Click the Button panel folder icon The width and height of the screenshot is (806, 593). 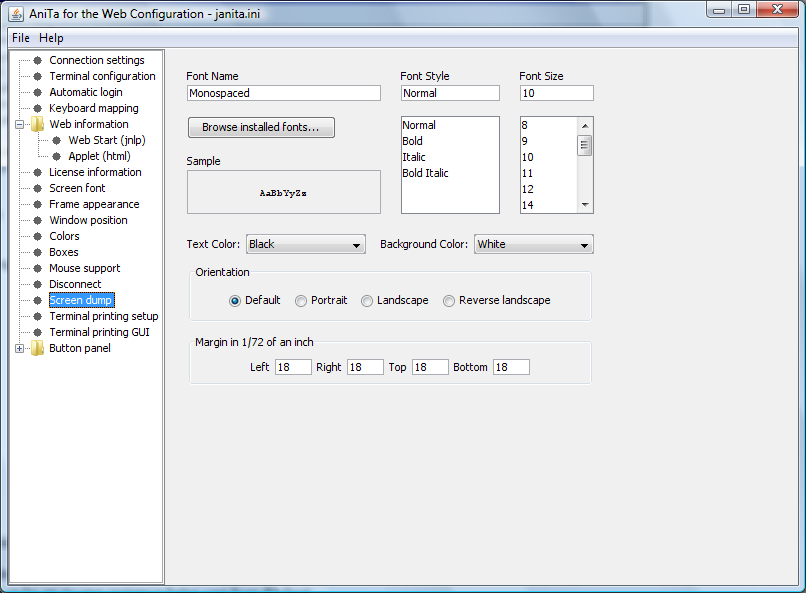click(x=37, y=348)
